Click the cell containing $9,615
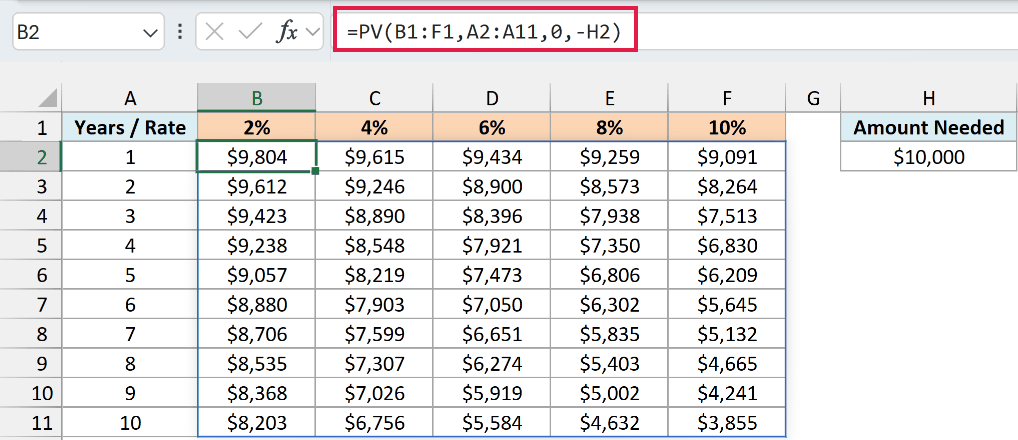 tap(375, 157)
